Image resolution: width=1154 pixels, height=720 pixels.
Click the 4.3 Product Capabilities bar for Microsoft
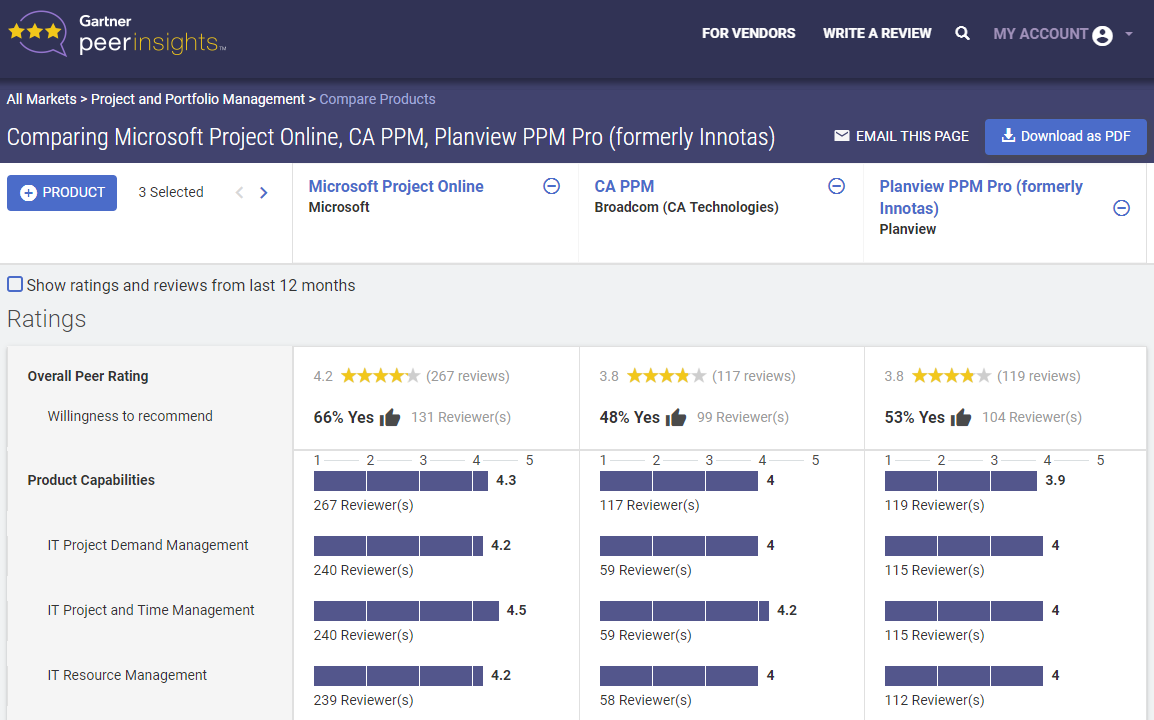coord(400,481)
